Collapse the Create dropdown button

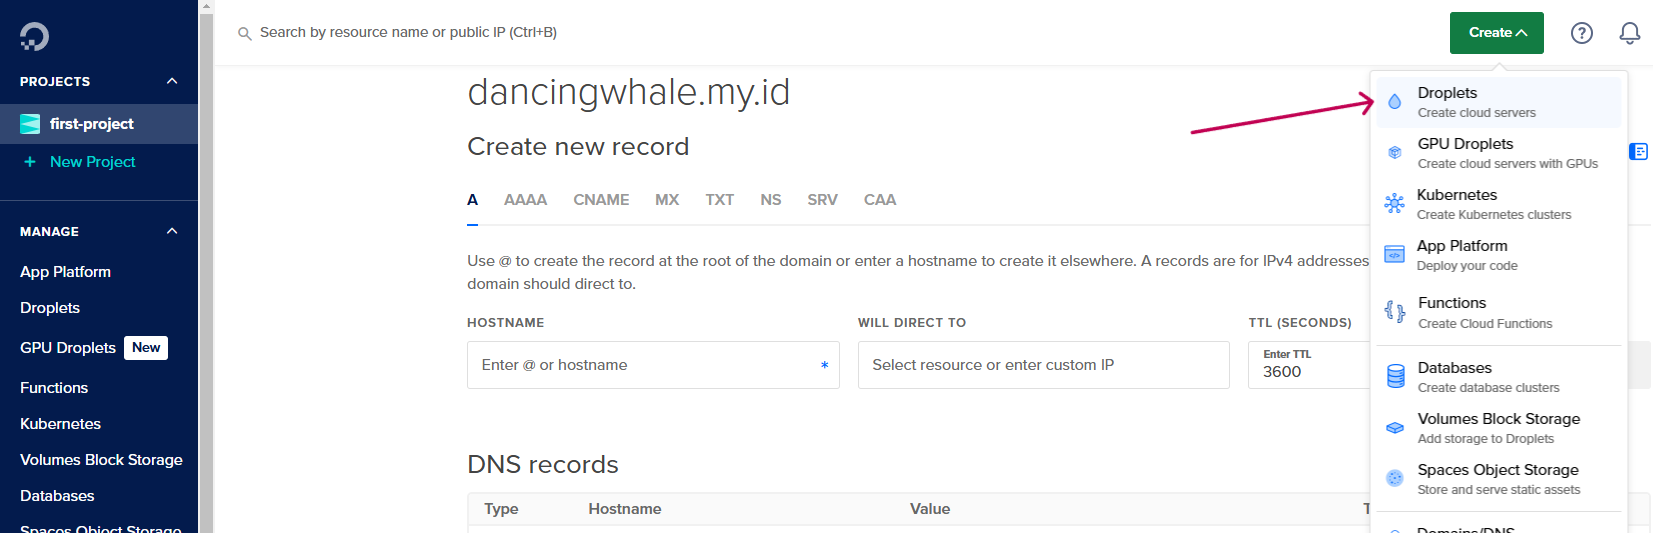point(1496,33)
